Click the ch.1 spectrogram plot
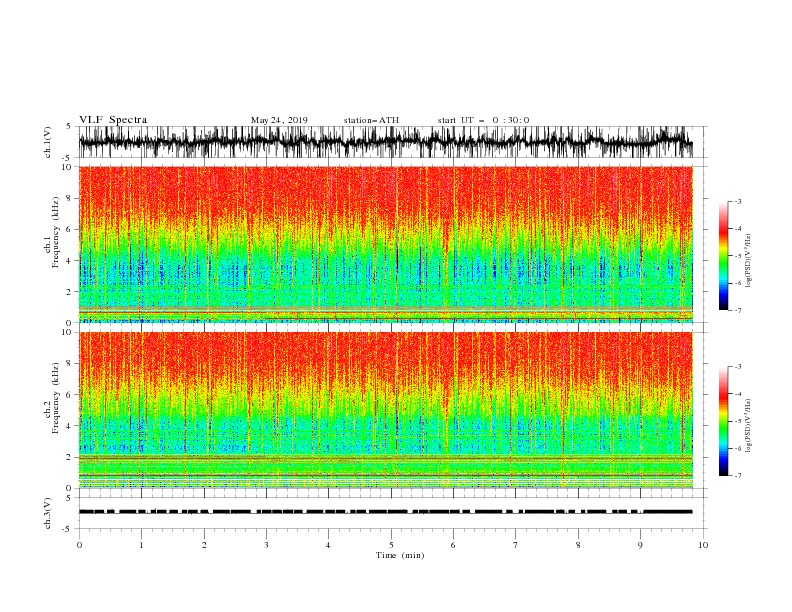792x612 pixels. tap(386, 244)
